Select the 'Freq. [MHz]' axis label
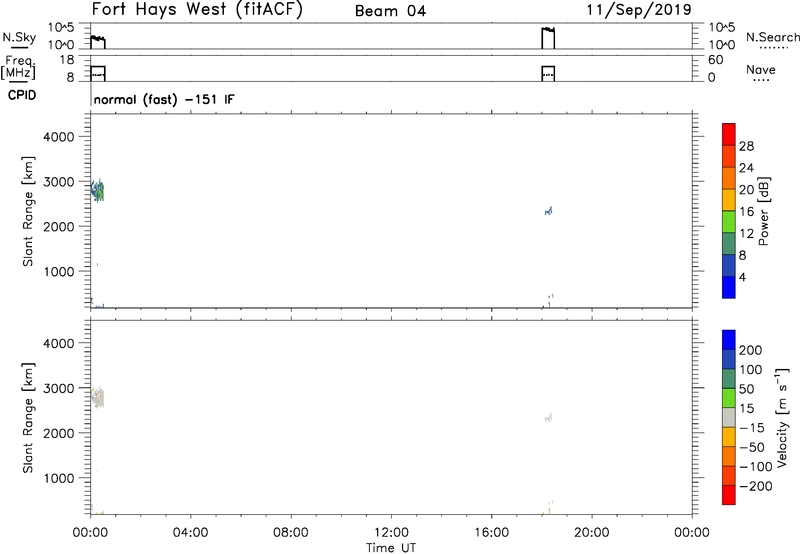The image size is (800, 554). click(18, 68)
